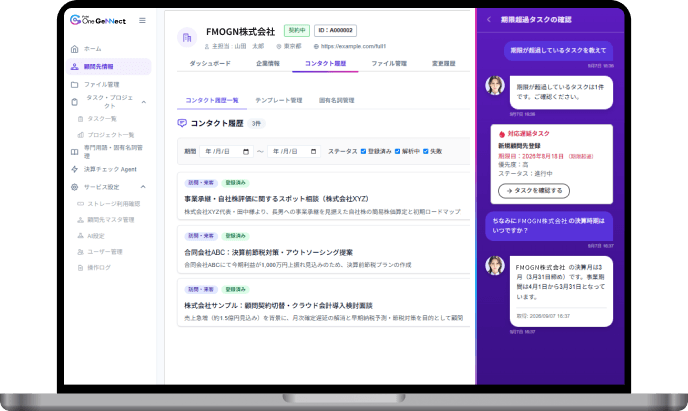Click the AI設定 icon in sidebar
This screenshot has height=411, width=688.
80,236
